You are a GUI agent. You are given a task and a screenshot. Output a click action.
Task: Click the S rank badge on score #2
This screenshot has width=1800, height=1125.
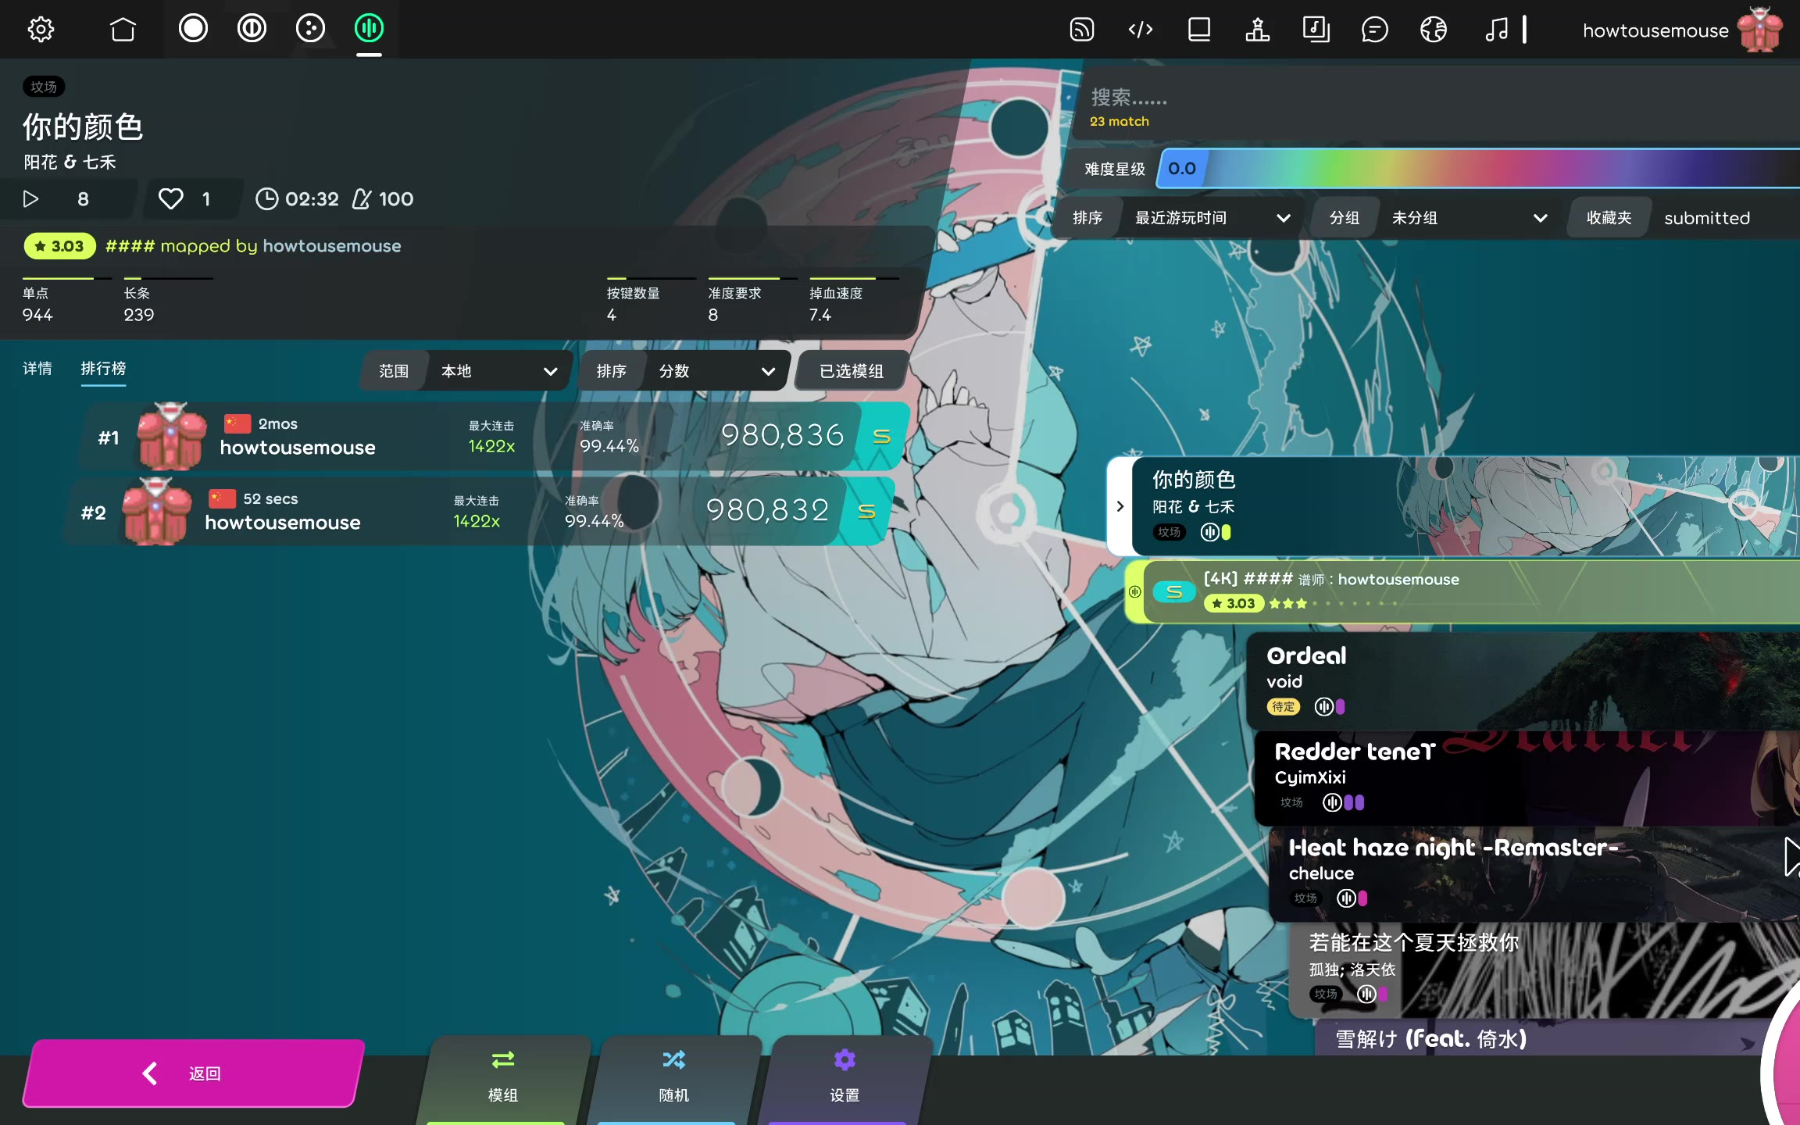867,511
